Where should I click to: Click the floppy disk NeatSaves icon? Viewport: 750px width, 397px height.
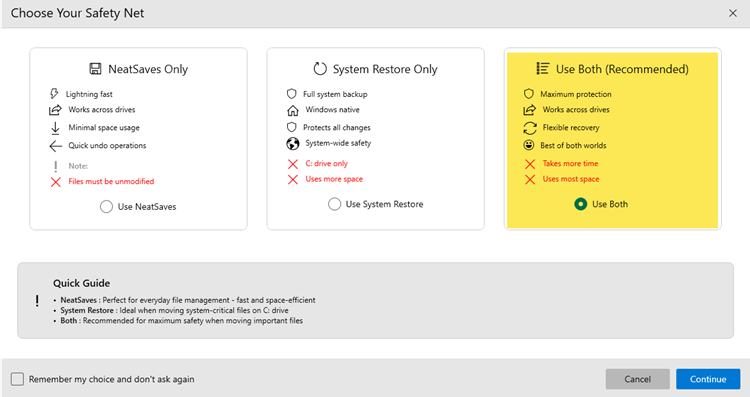tap(95, 69)
